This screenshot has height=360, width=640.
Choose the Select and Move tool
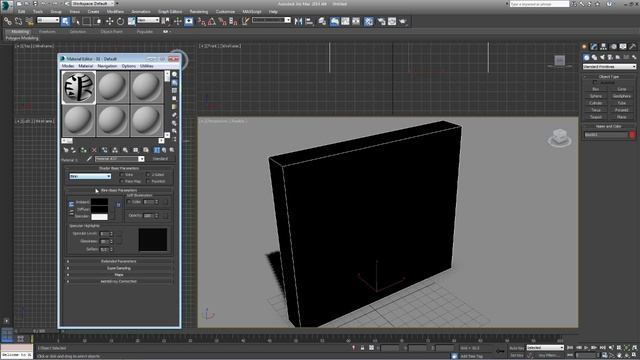pyautogui.click(x=109, y=21)
